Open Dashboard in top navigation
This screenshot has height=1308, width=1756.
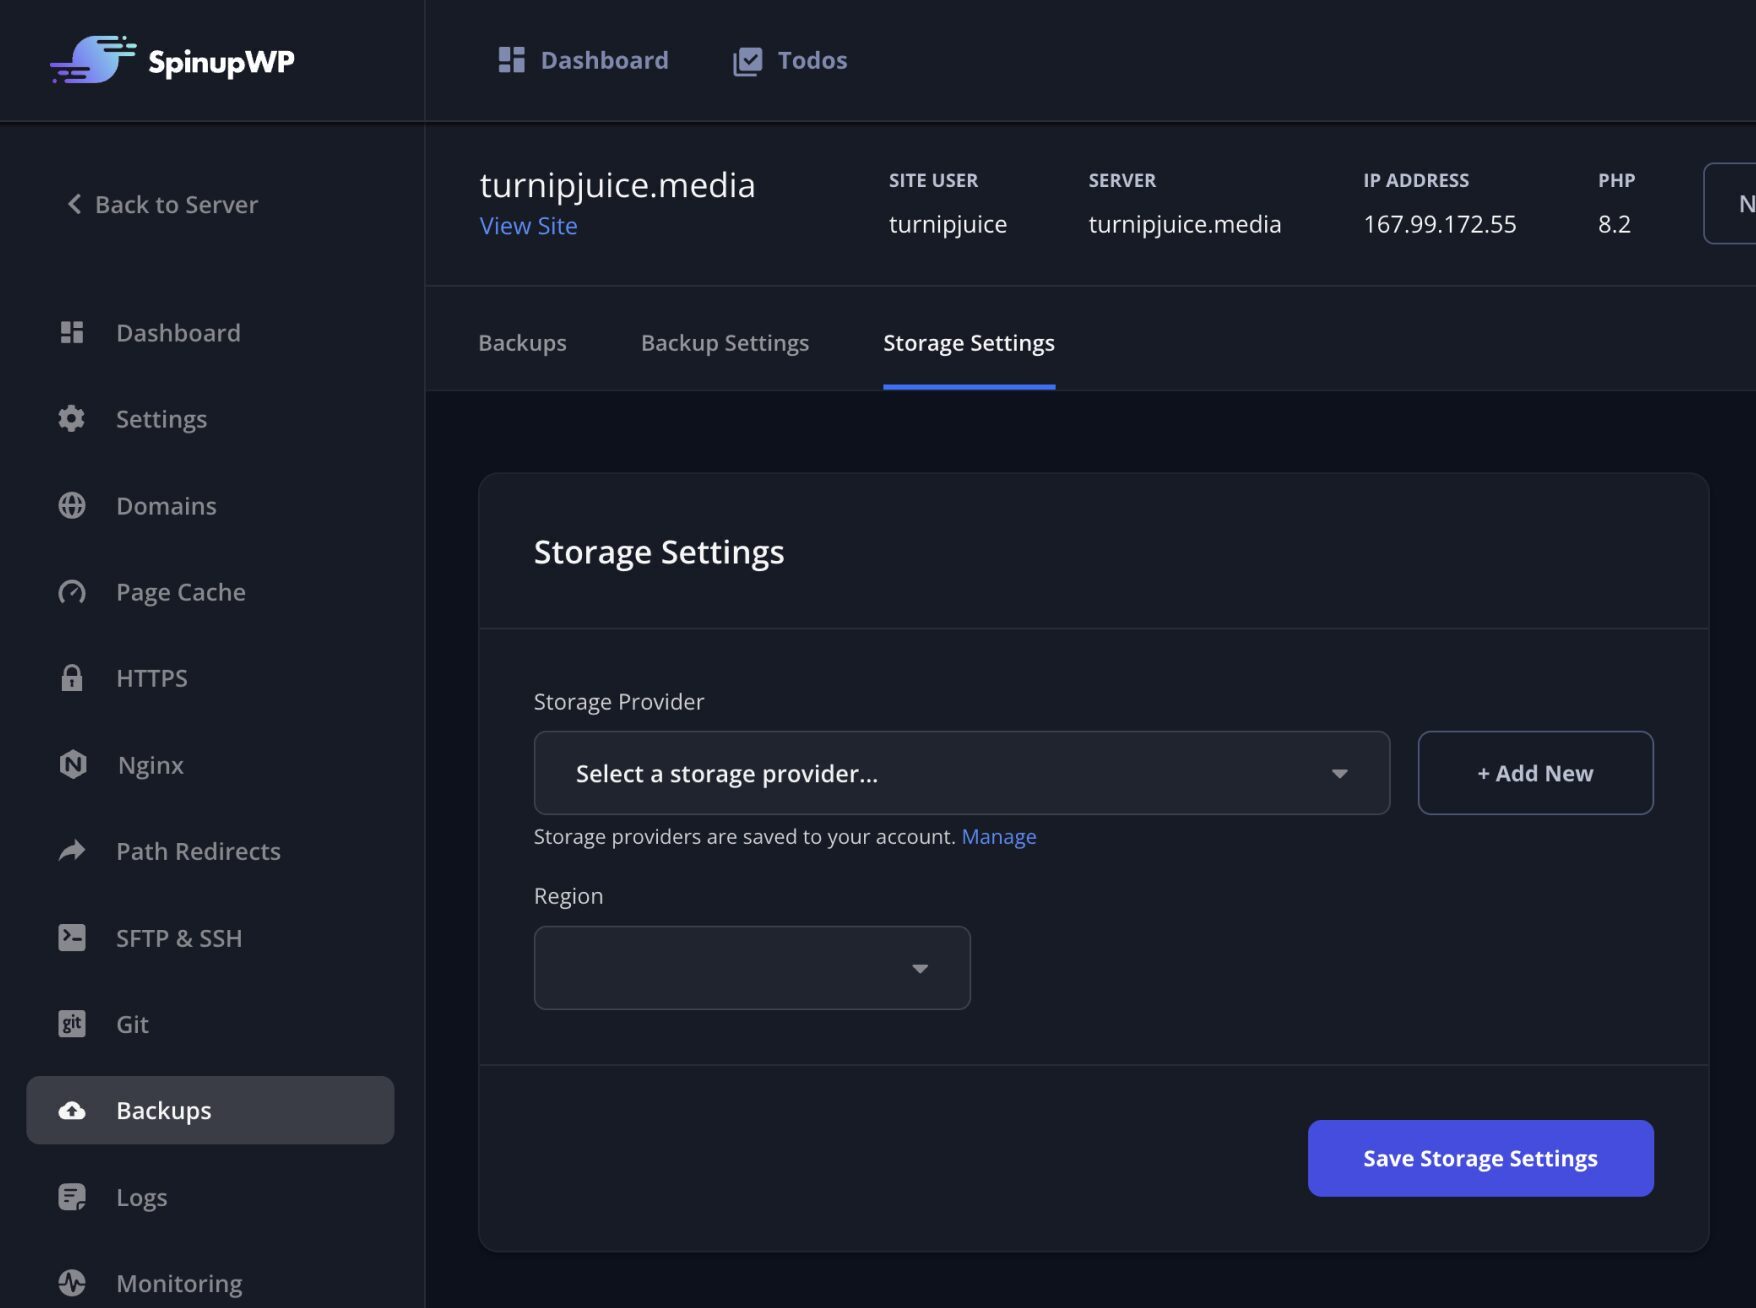pos(584,60)
